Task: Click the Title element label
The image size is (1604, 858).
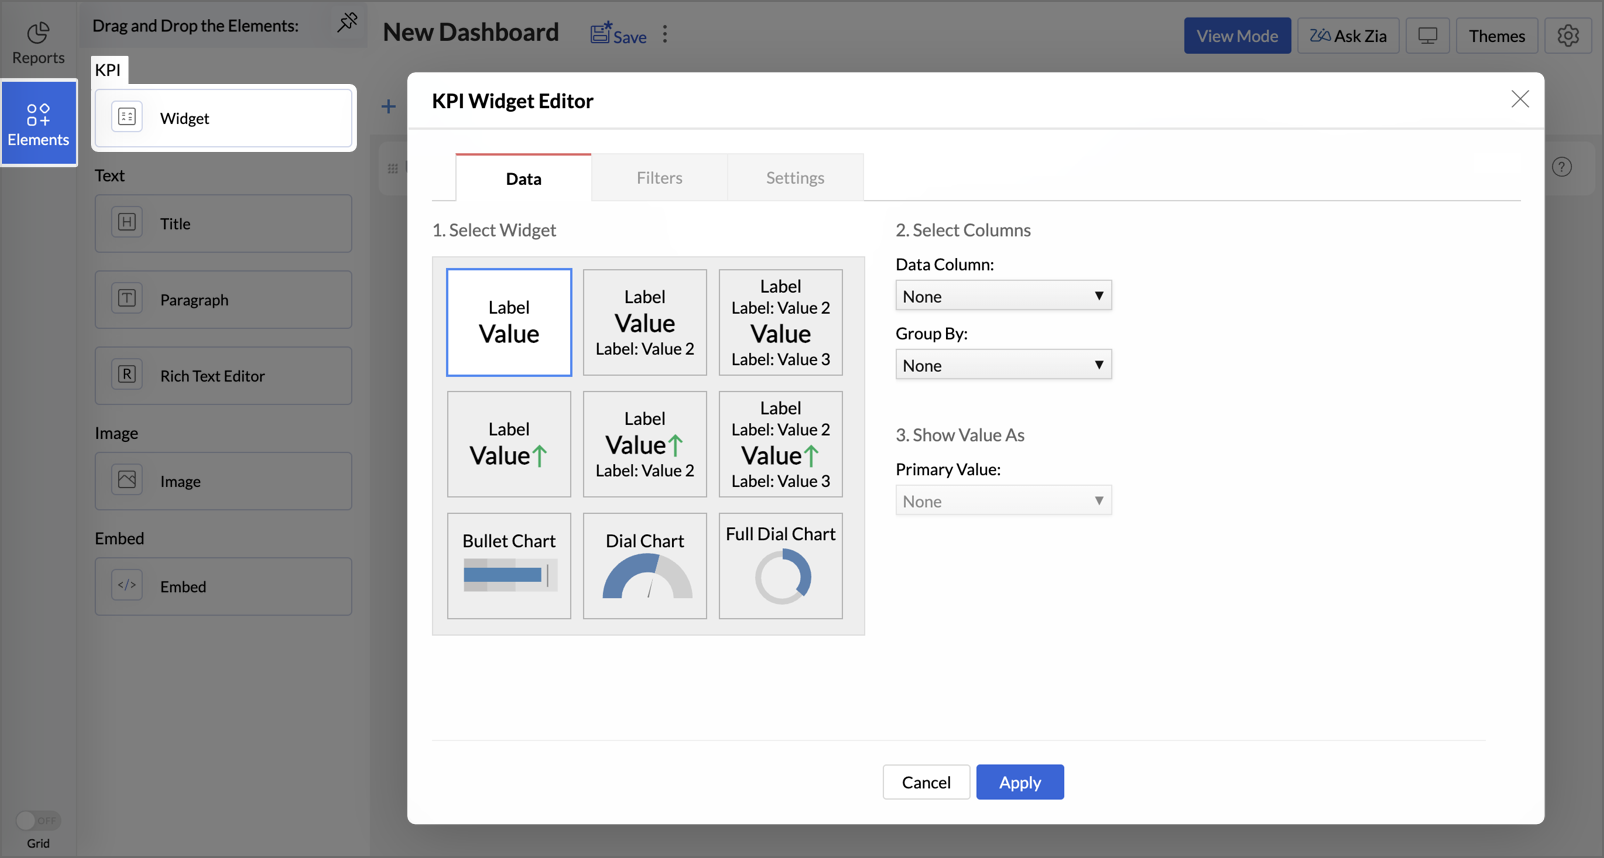Action: pos(175,224)
